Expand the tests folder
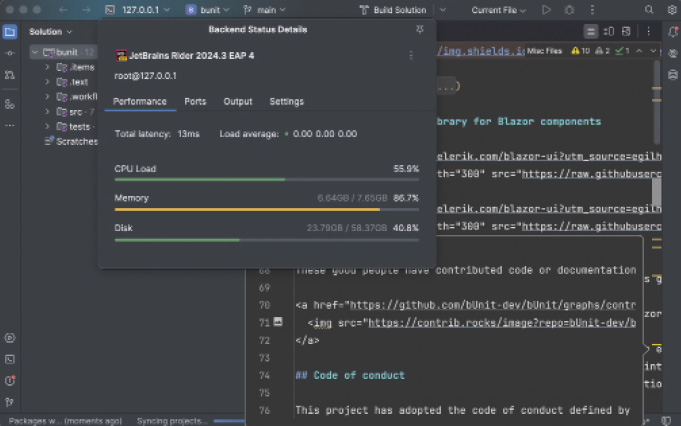The width and height of the screenshot is (681, 426). pos(47,127)
